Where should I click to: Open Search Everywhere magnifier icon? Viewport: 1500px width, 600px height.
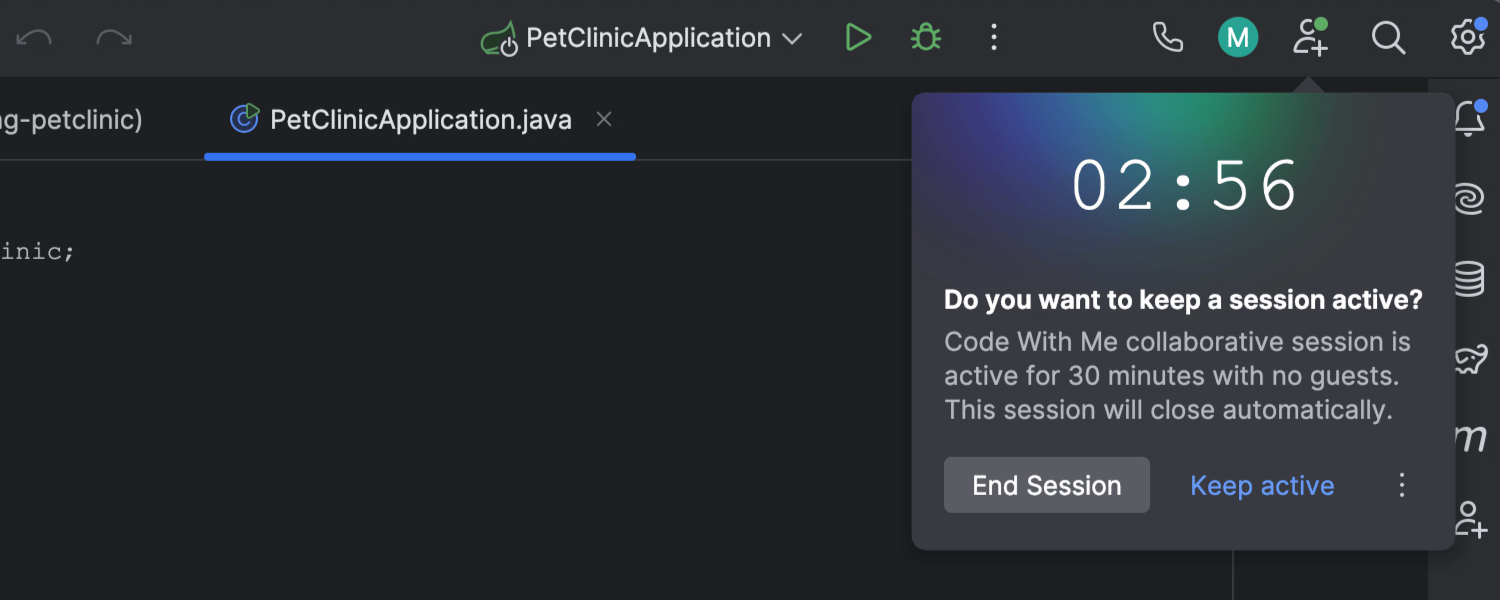pyautogui.click(x=1388, y=39)
